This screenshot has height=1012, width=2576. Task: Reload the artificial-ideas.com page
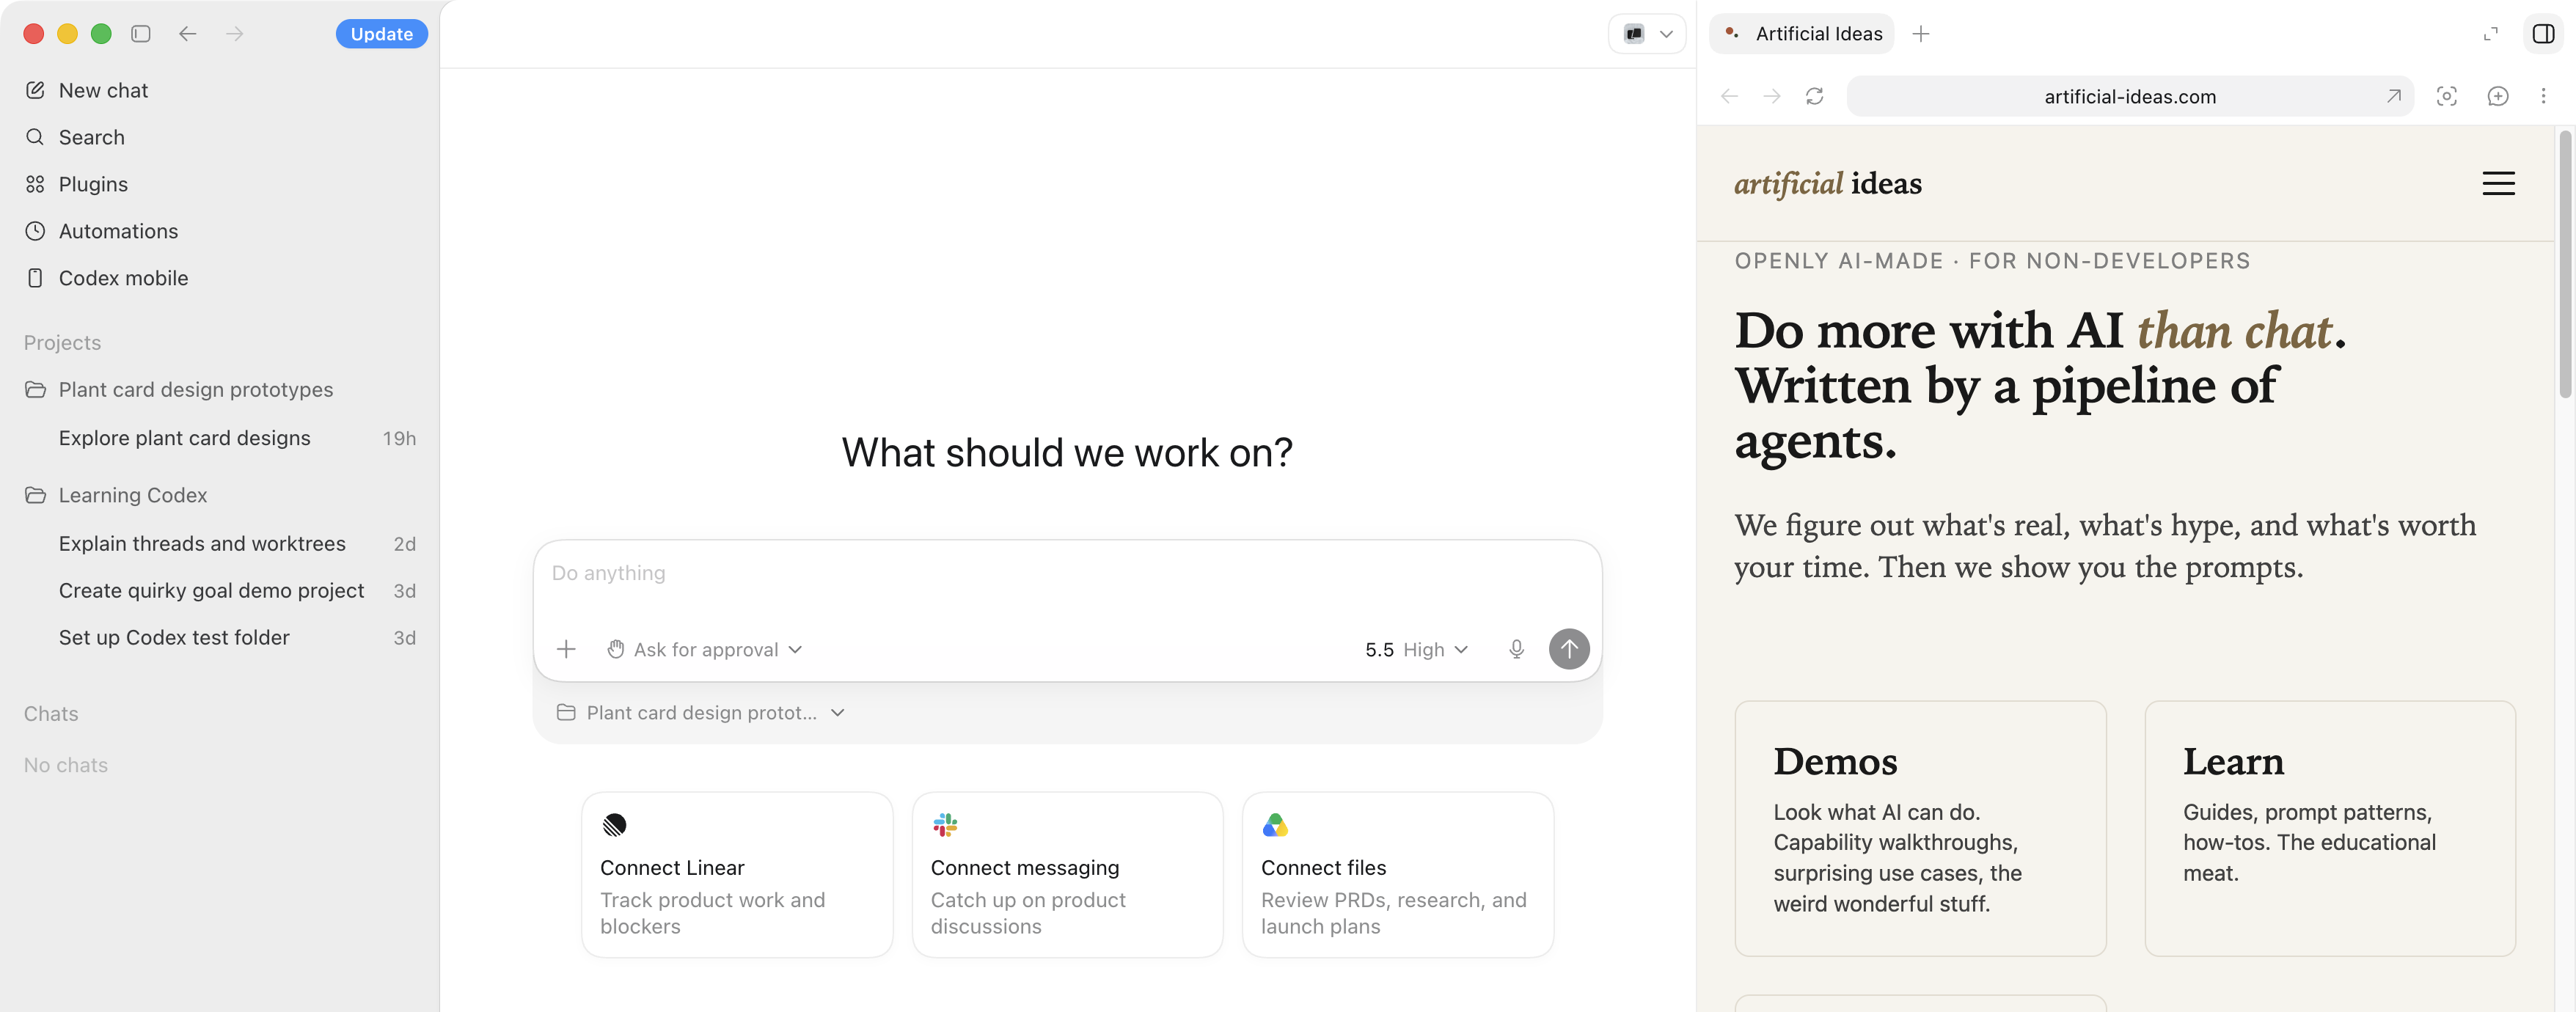1814,96
